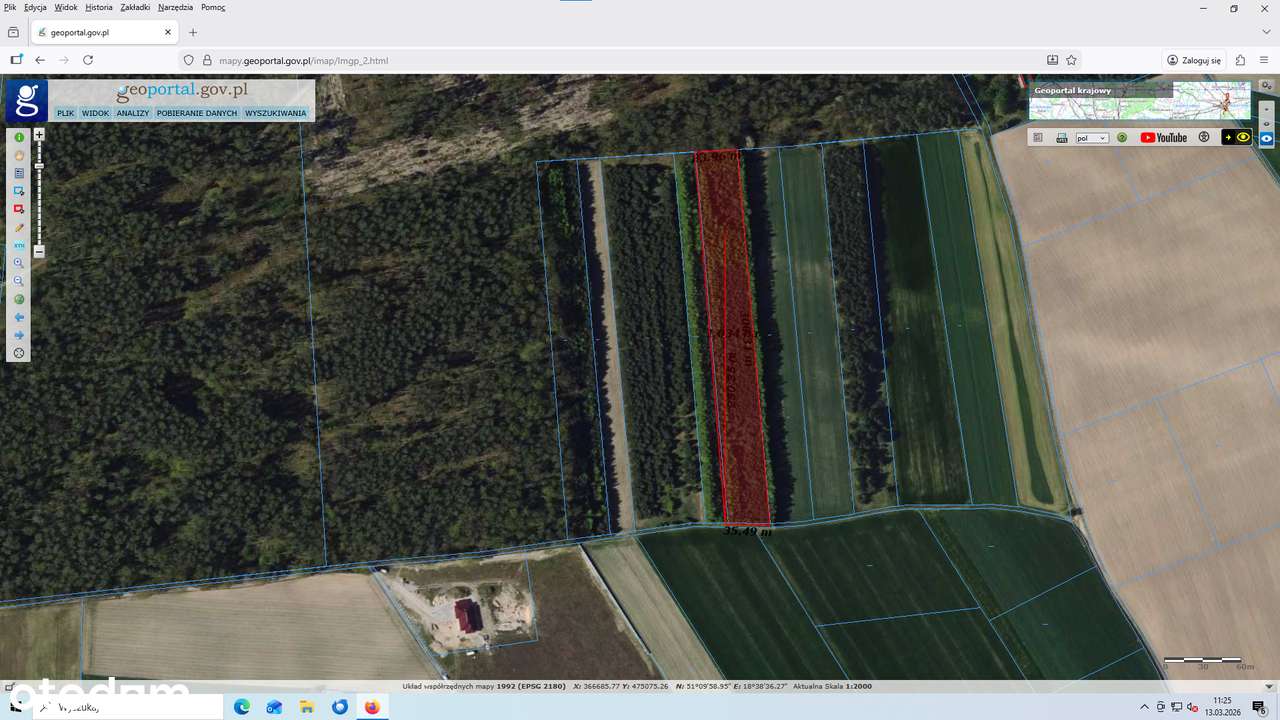Click the green help question mark icon
Screen dimensions: 1280x720
pyautogui.click(x=1122, y=138)
